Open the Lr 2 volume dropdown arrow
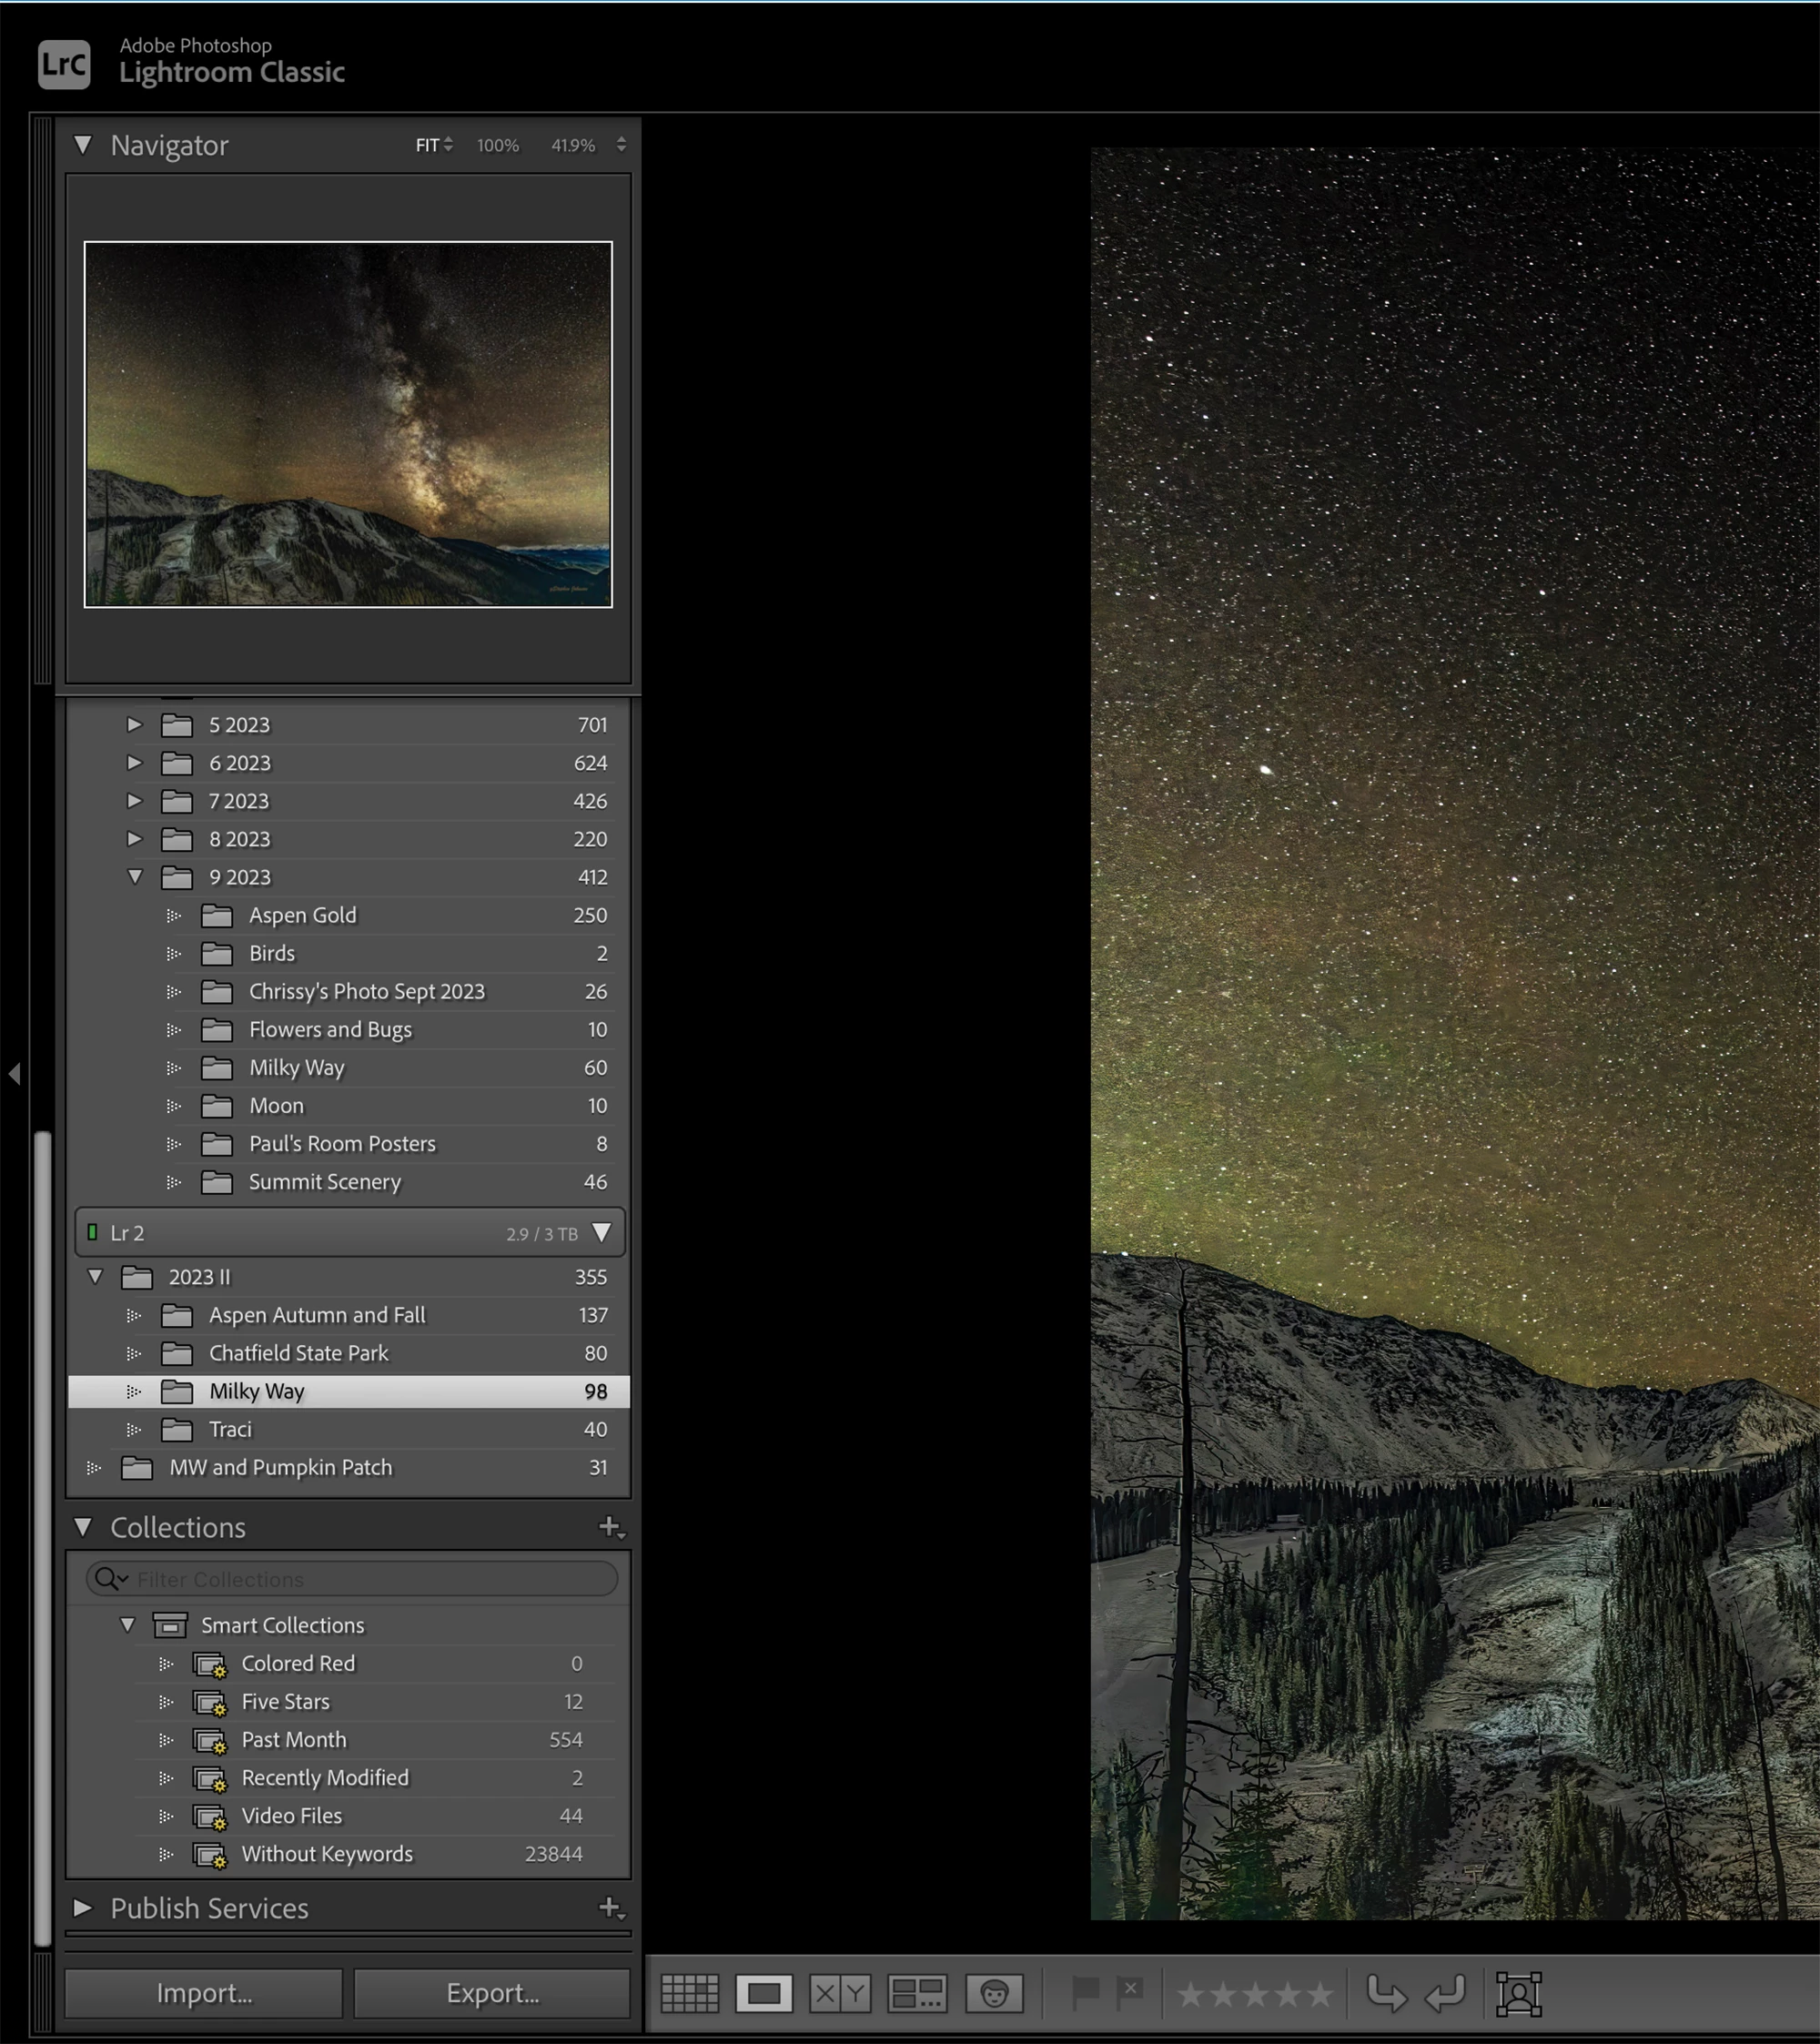The height and width of the screenshot is (2044, 1820). pyautogui.click(x=601, y=1233)
